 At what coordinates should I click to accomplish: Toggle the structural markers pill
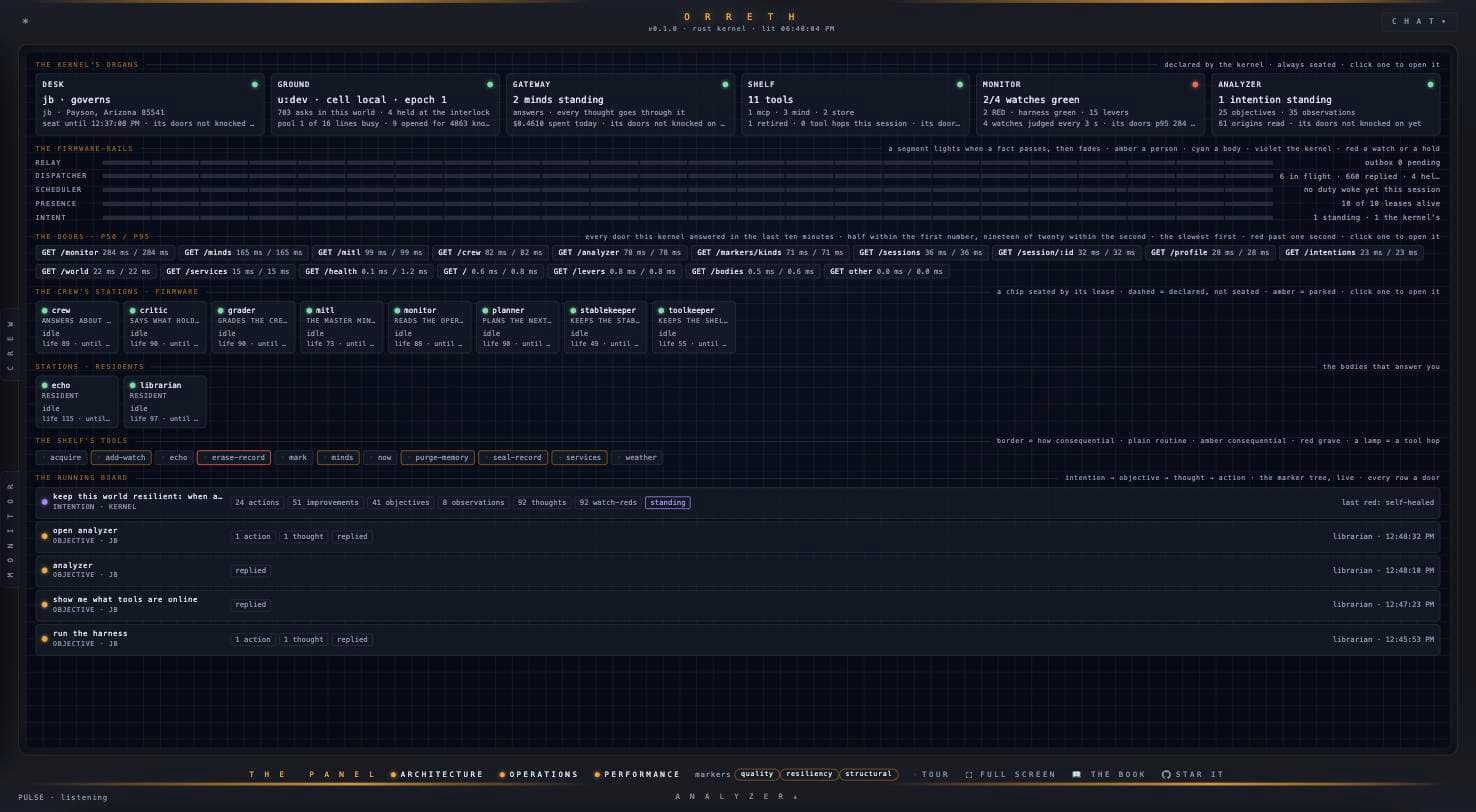[868, 774]
